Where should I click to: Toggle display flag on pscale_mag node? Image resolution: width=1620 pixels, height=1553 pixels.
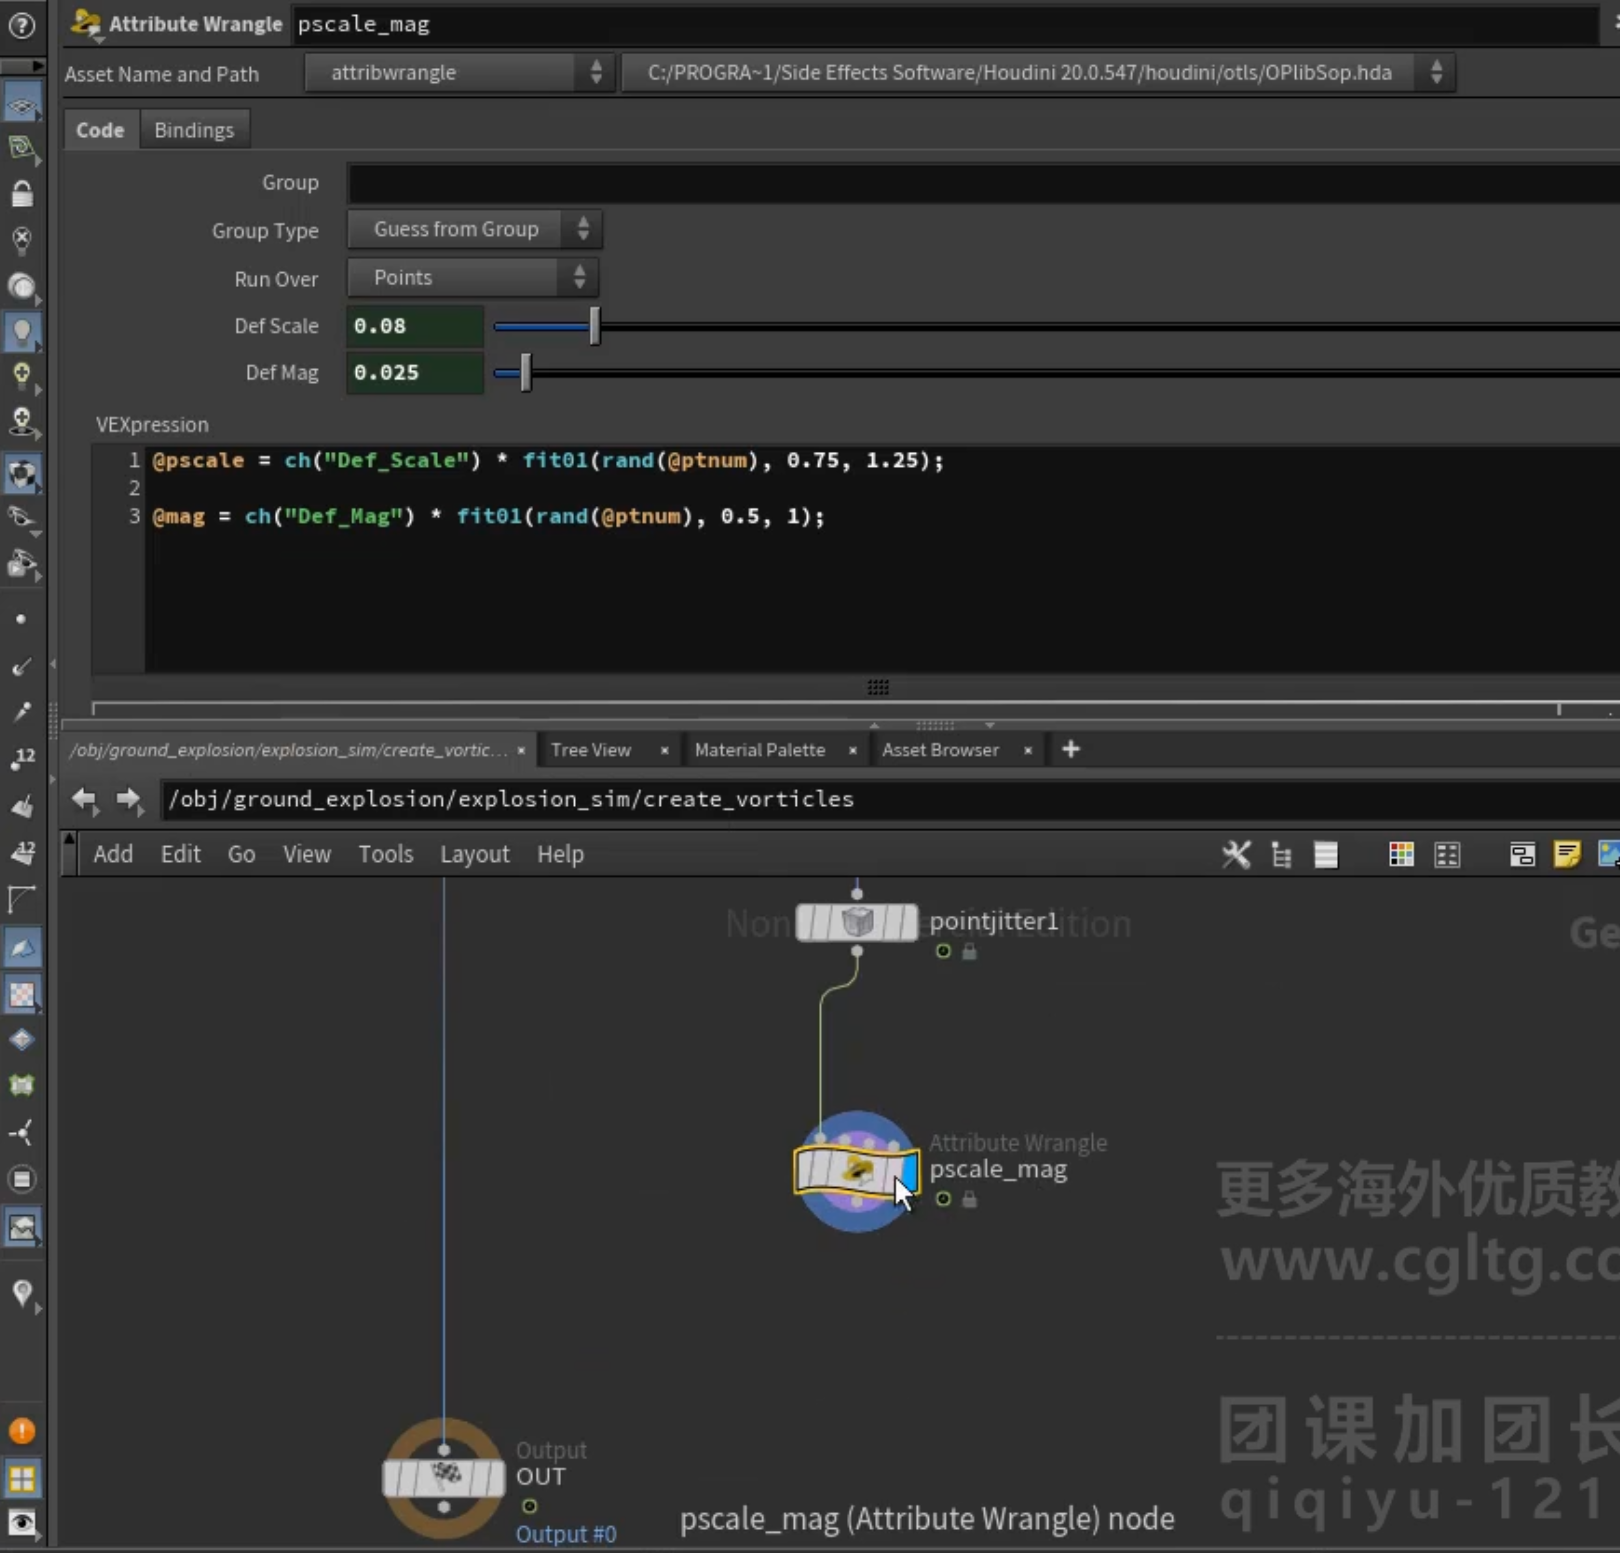(x=909, y=1172)
